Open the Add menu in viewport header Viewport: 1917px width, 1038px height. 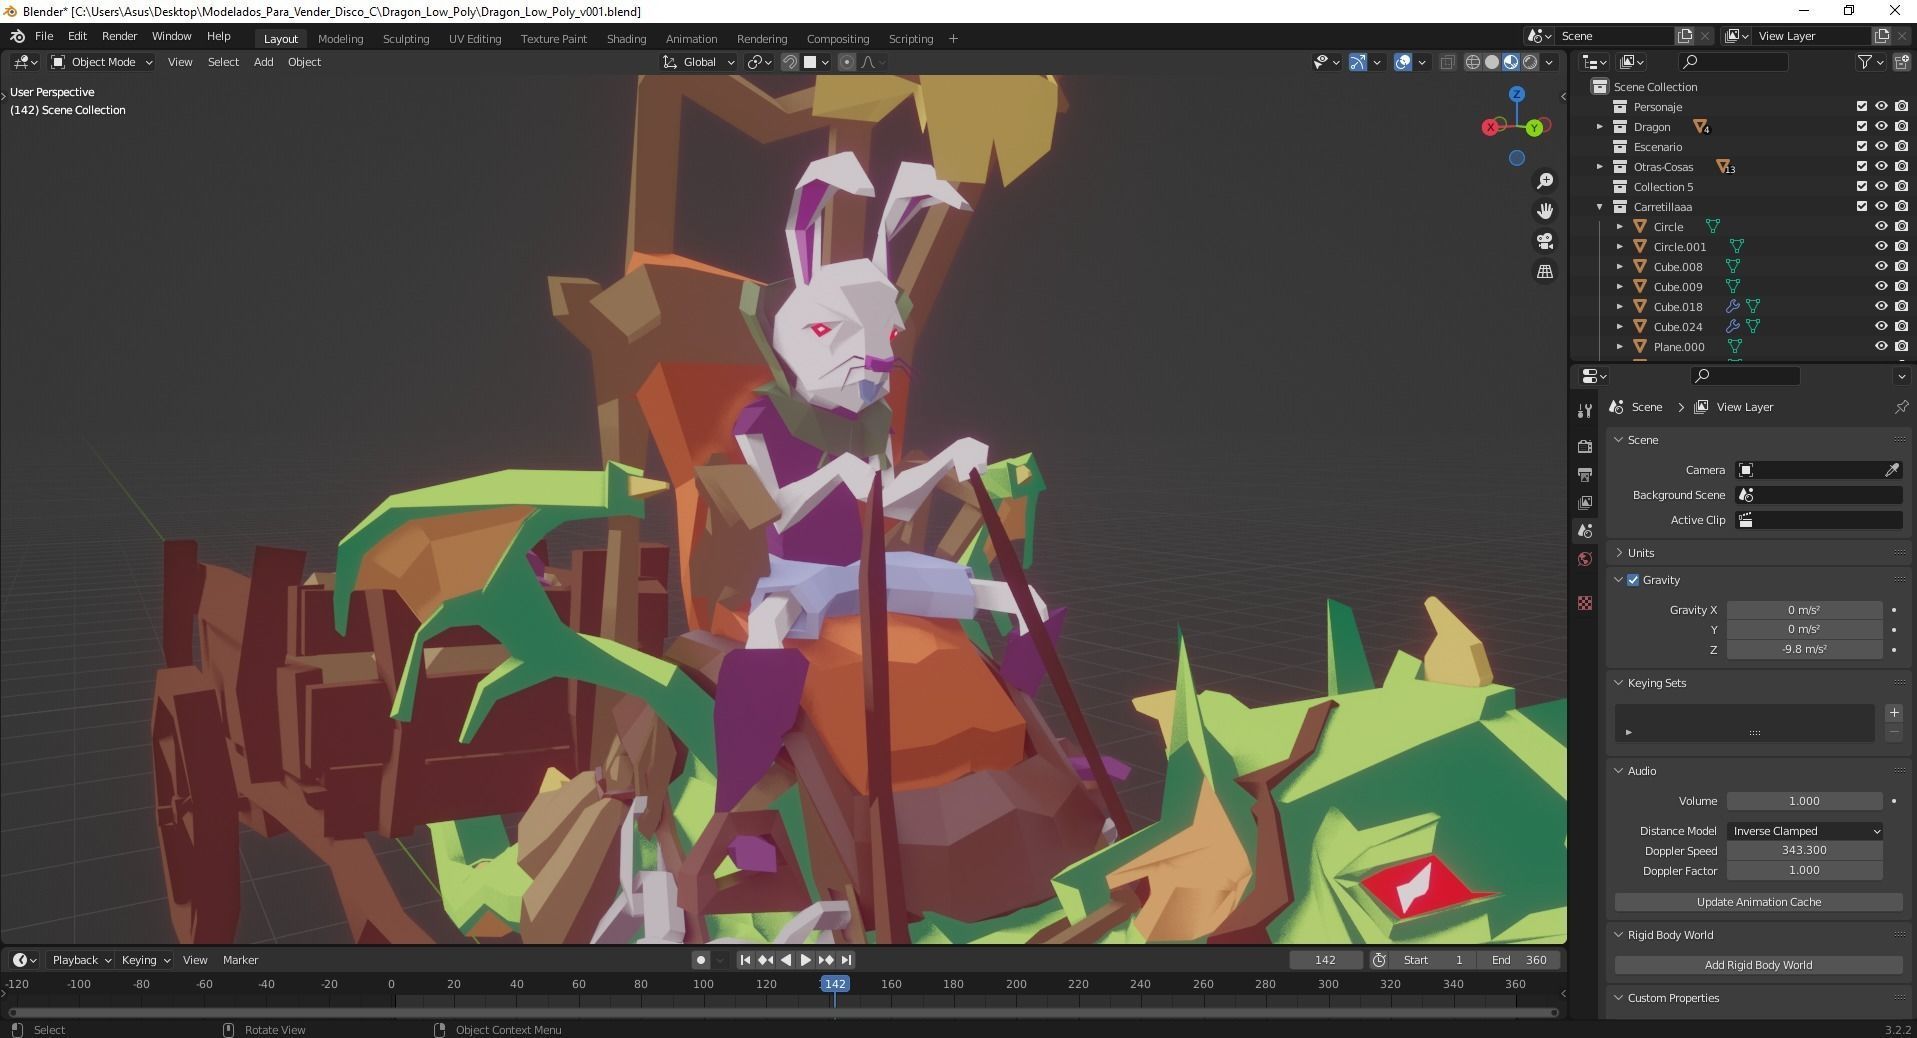(x=263, y=62)
